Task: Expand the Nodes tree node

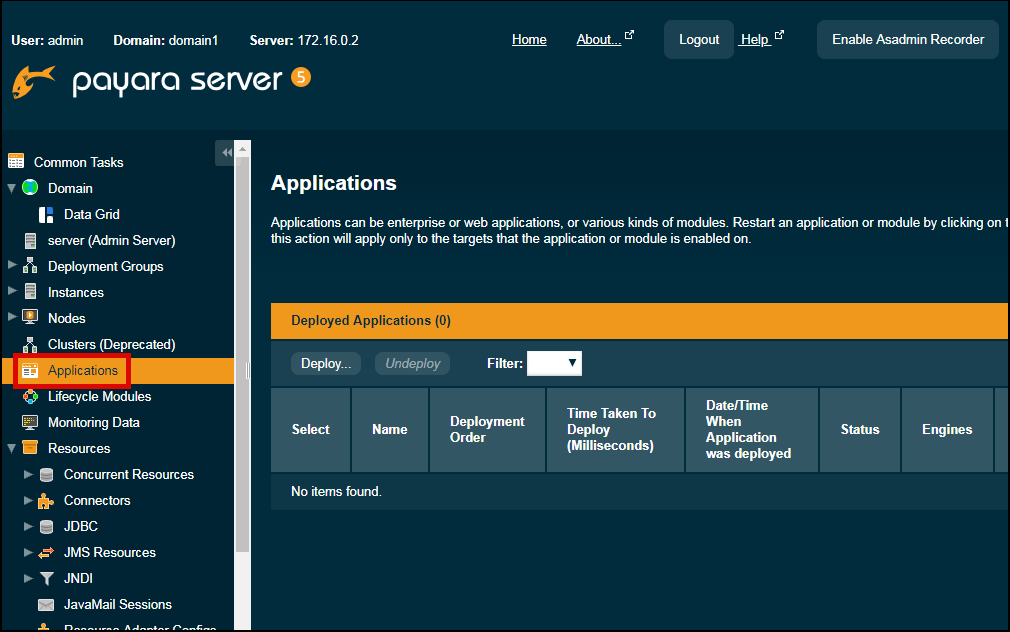Action: point(12,318)
